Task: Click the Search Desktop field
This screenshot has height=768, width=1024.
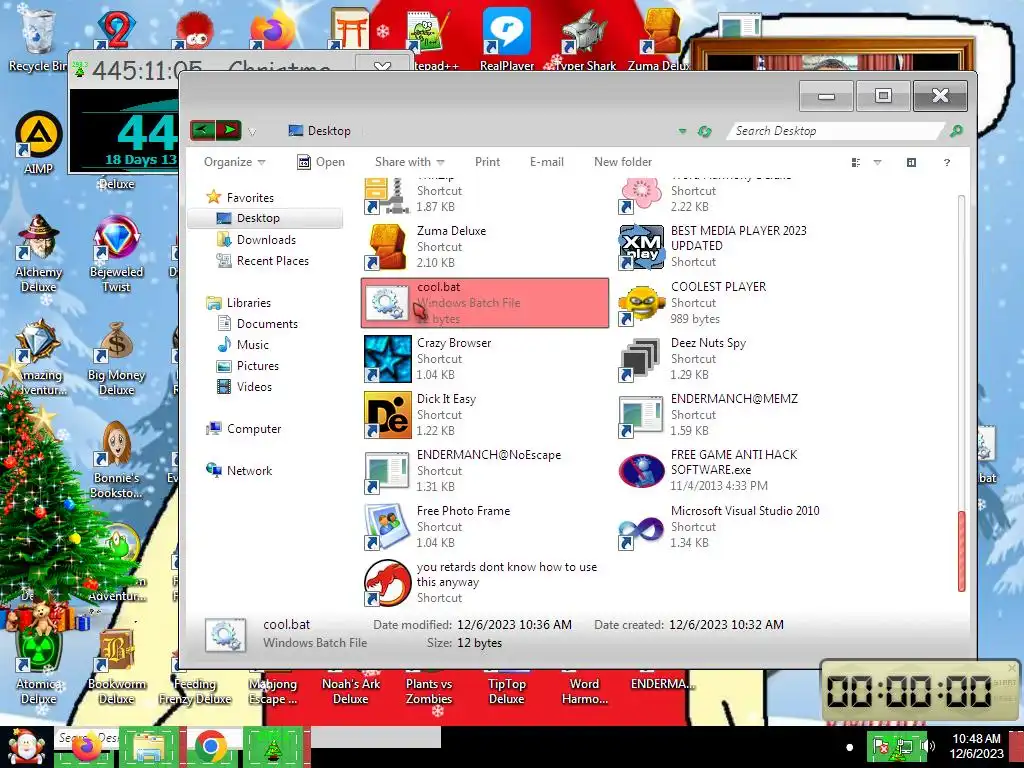Action: (x=836, y=131)
